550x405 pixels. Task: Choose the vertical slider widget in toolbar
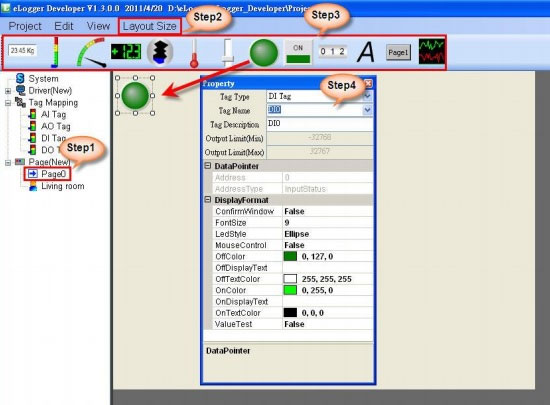(228, 53)
